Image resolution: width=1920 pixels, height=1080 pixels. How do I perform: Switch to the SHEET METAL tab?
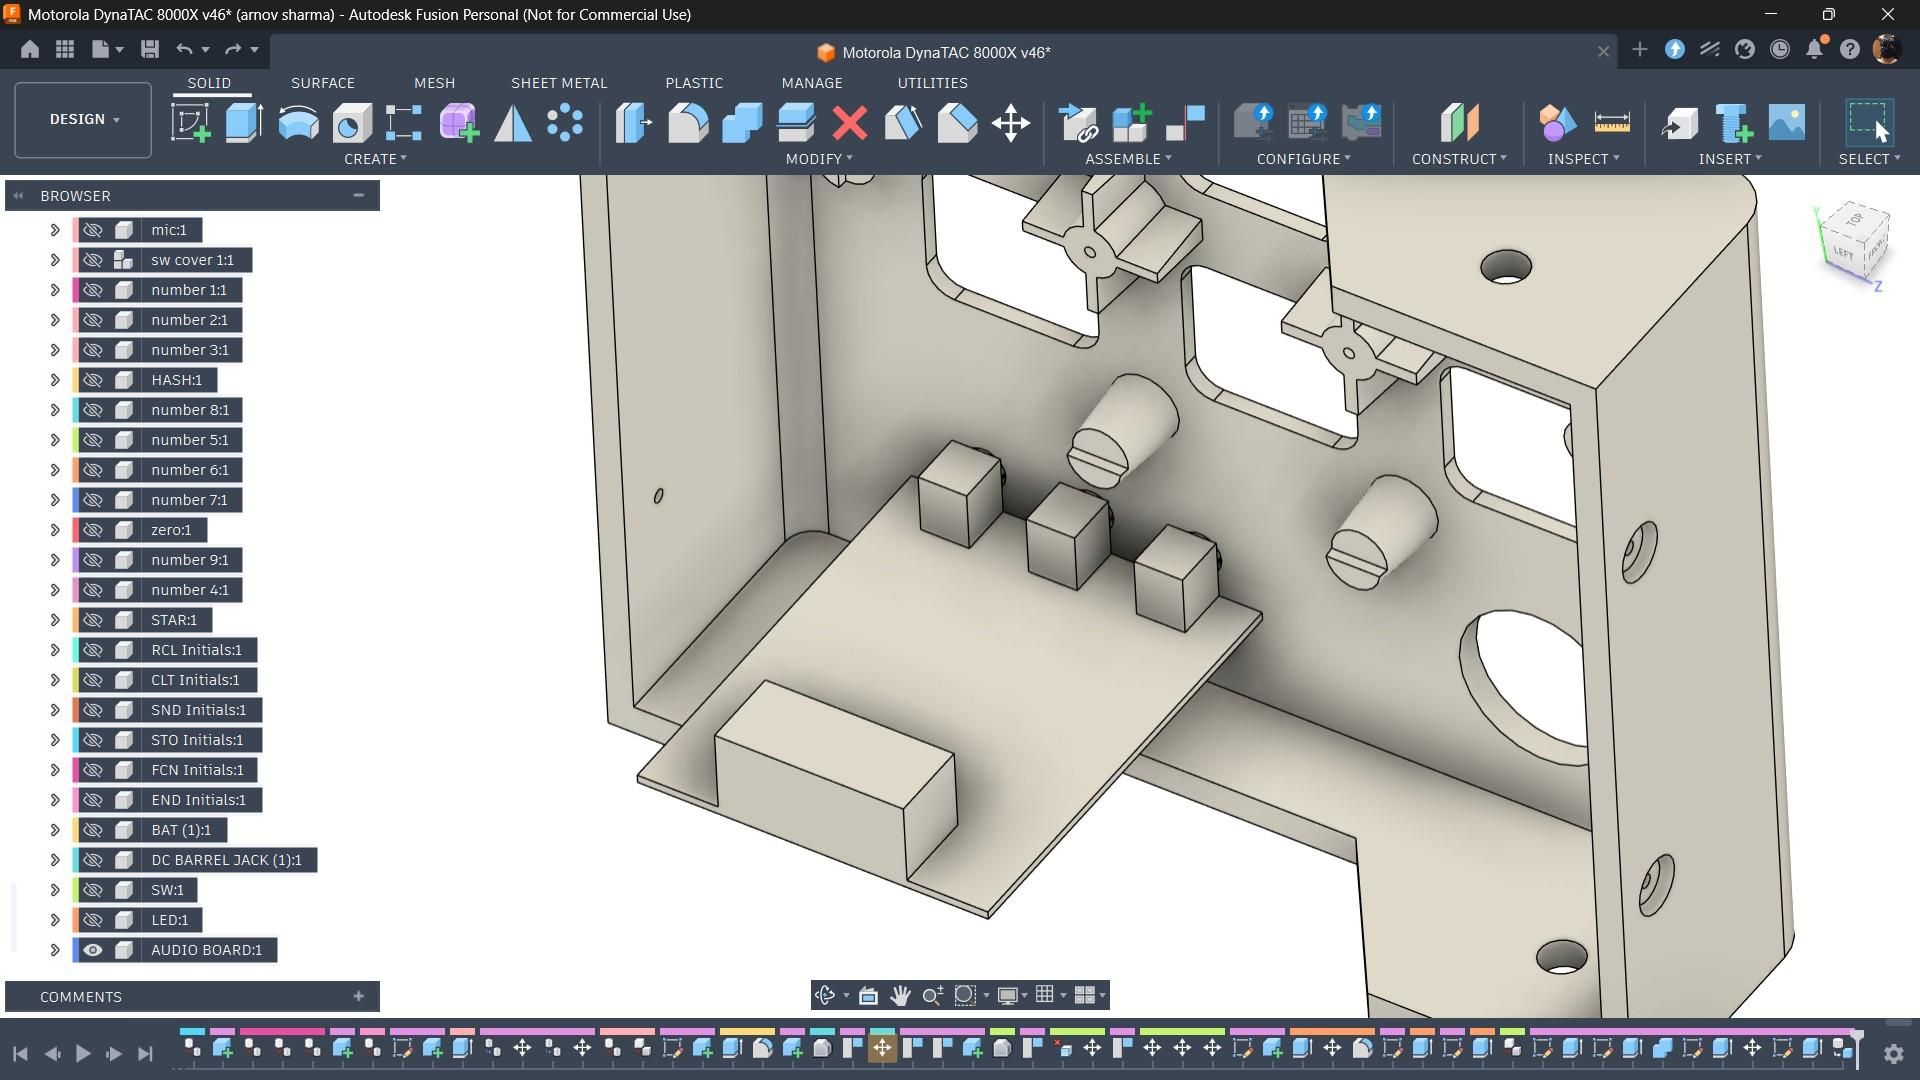tap(559, 83)
